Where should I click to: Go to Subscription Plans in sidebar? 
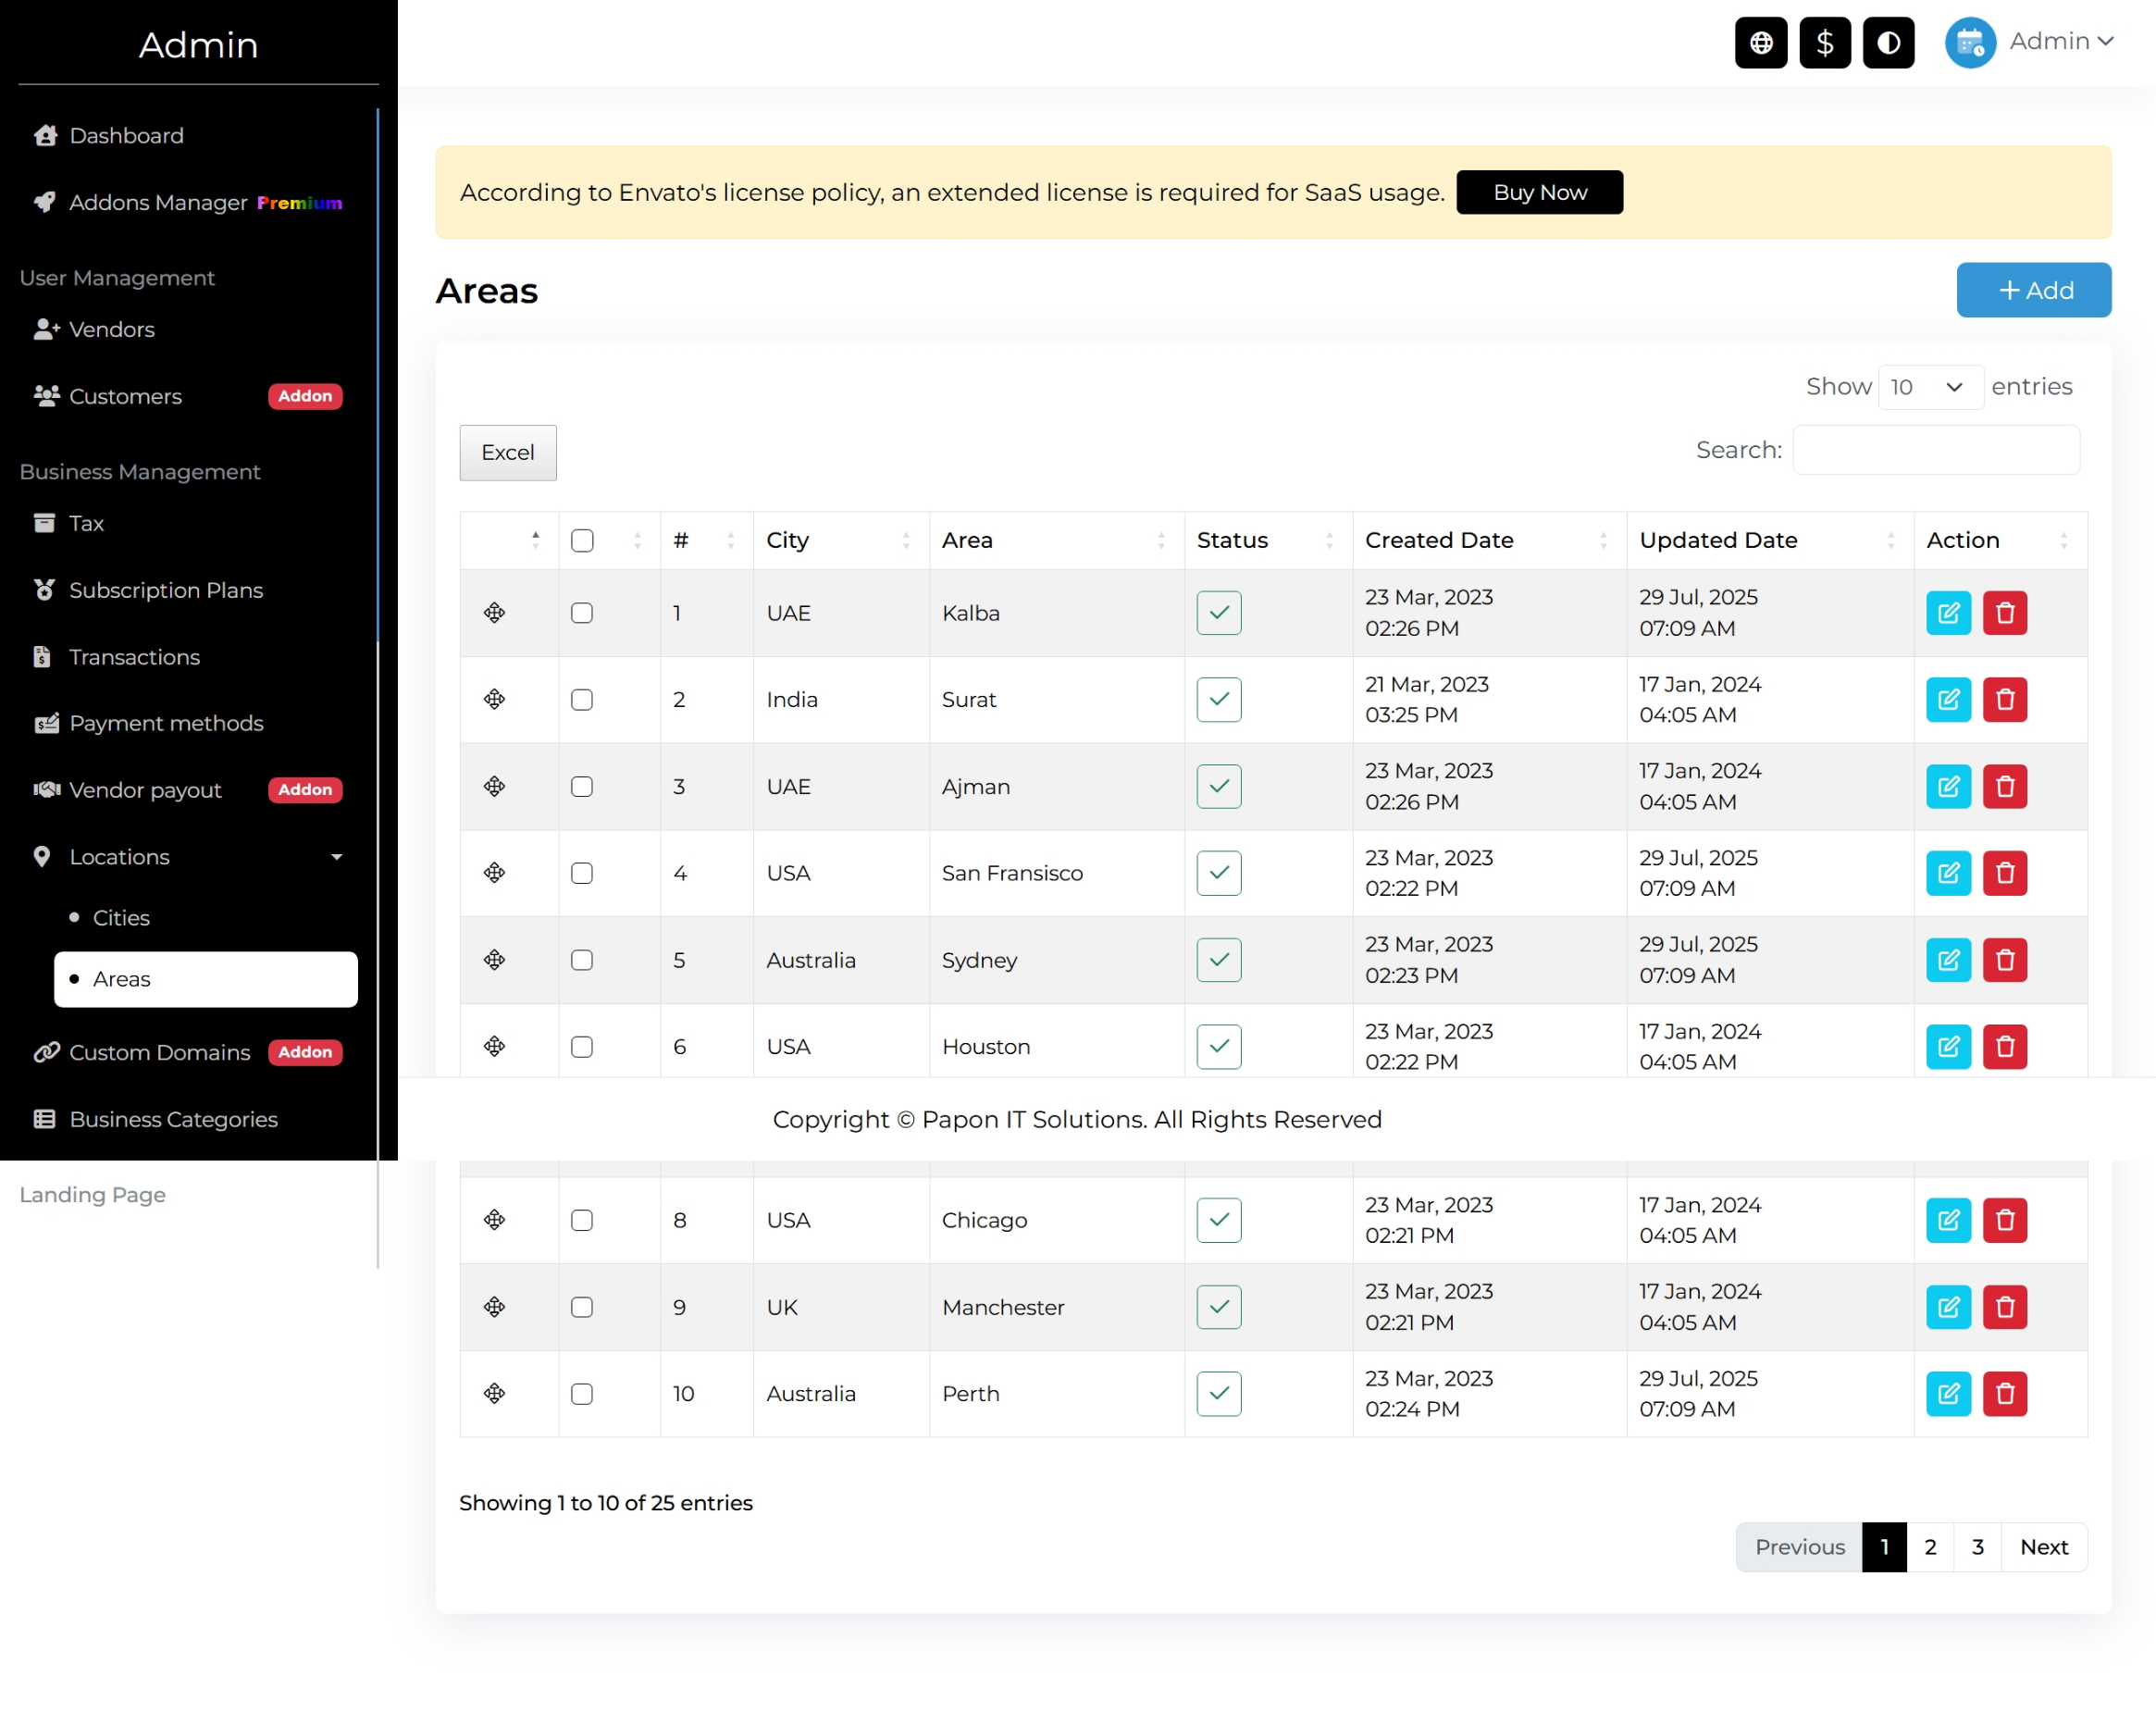point(166,590)
